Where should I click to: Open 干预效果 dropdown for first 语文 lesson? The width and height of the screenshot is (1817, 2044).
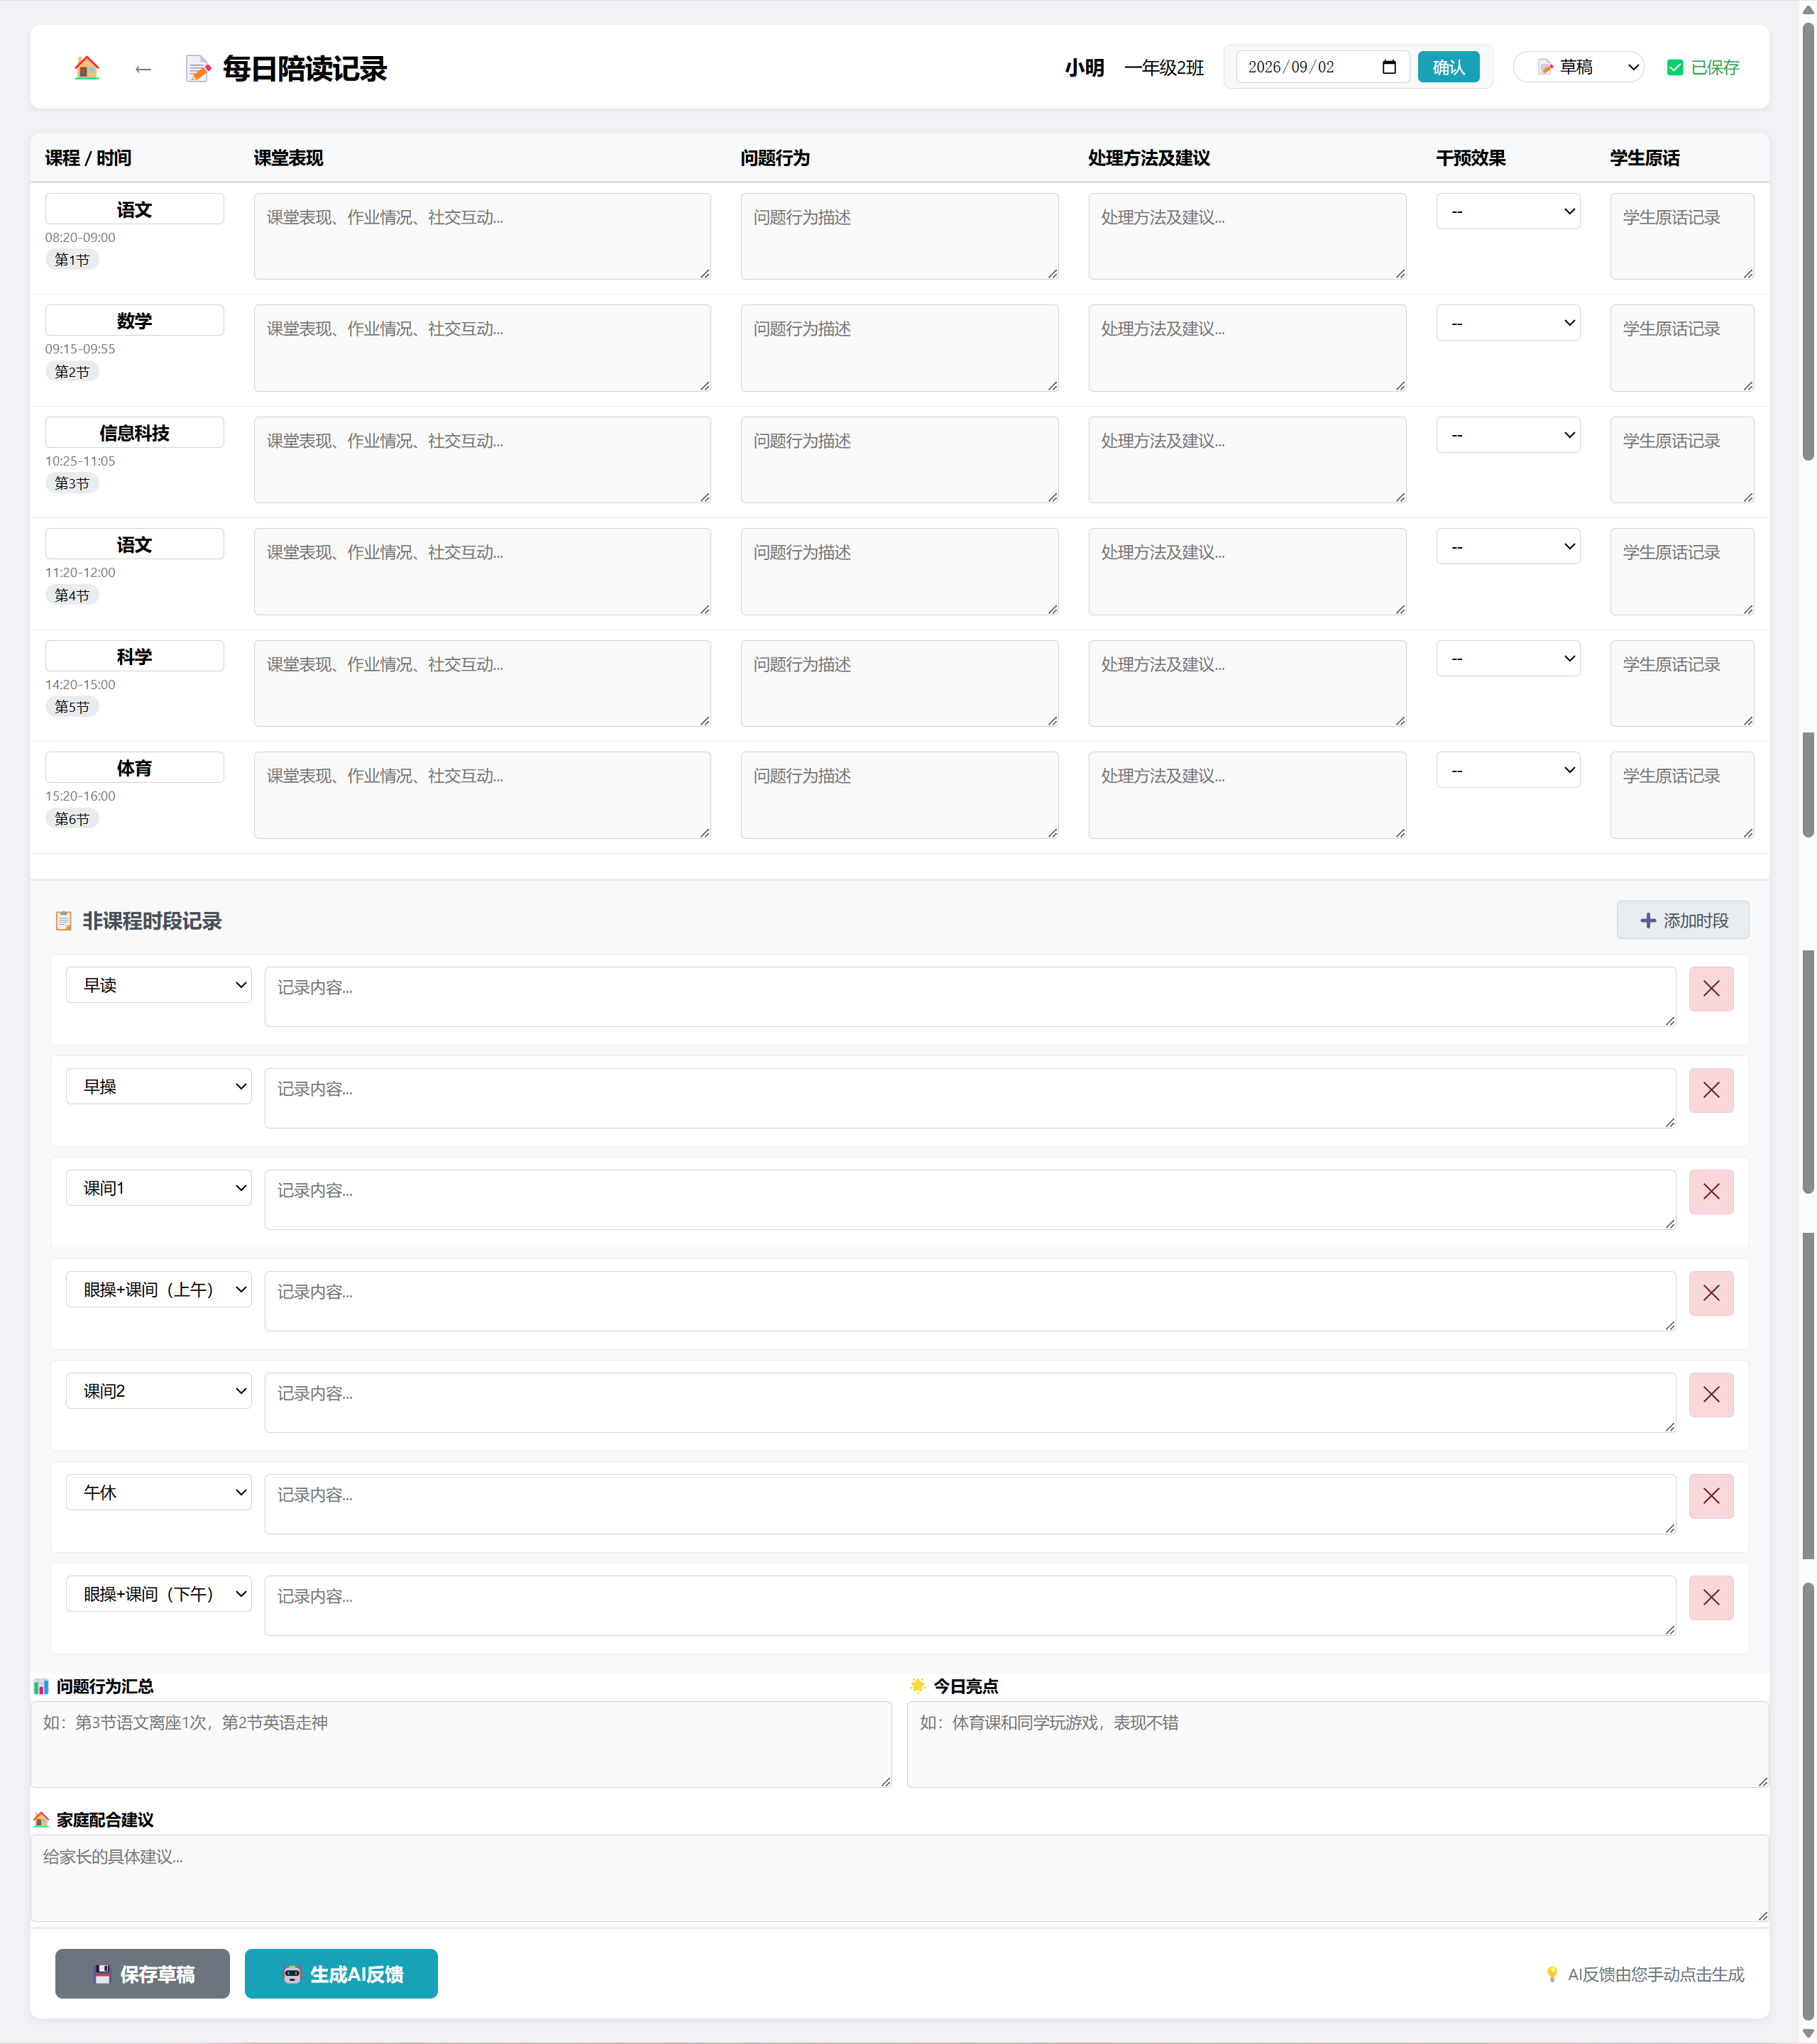click(x=1507, y=211)
